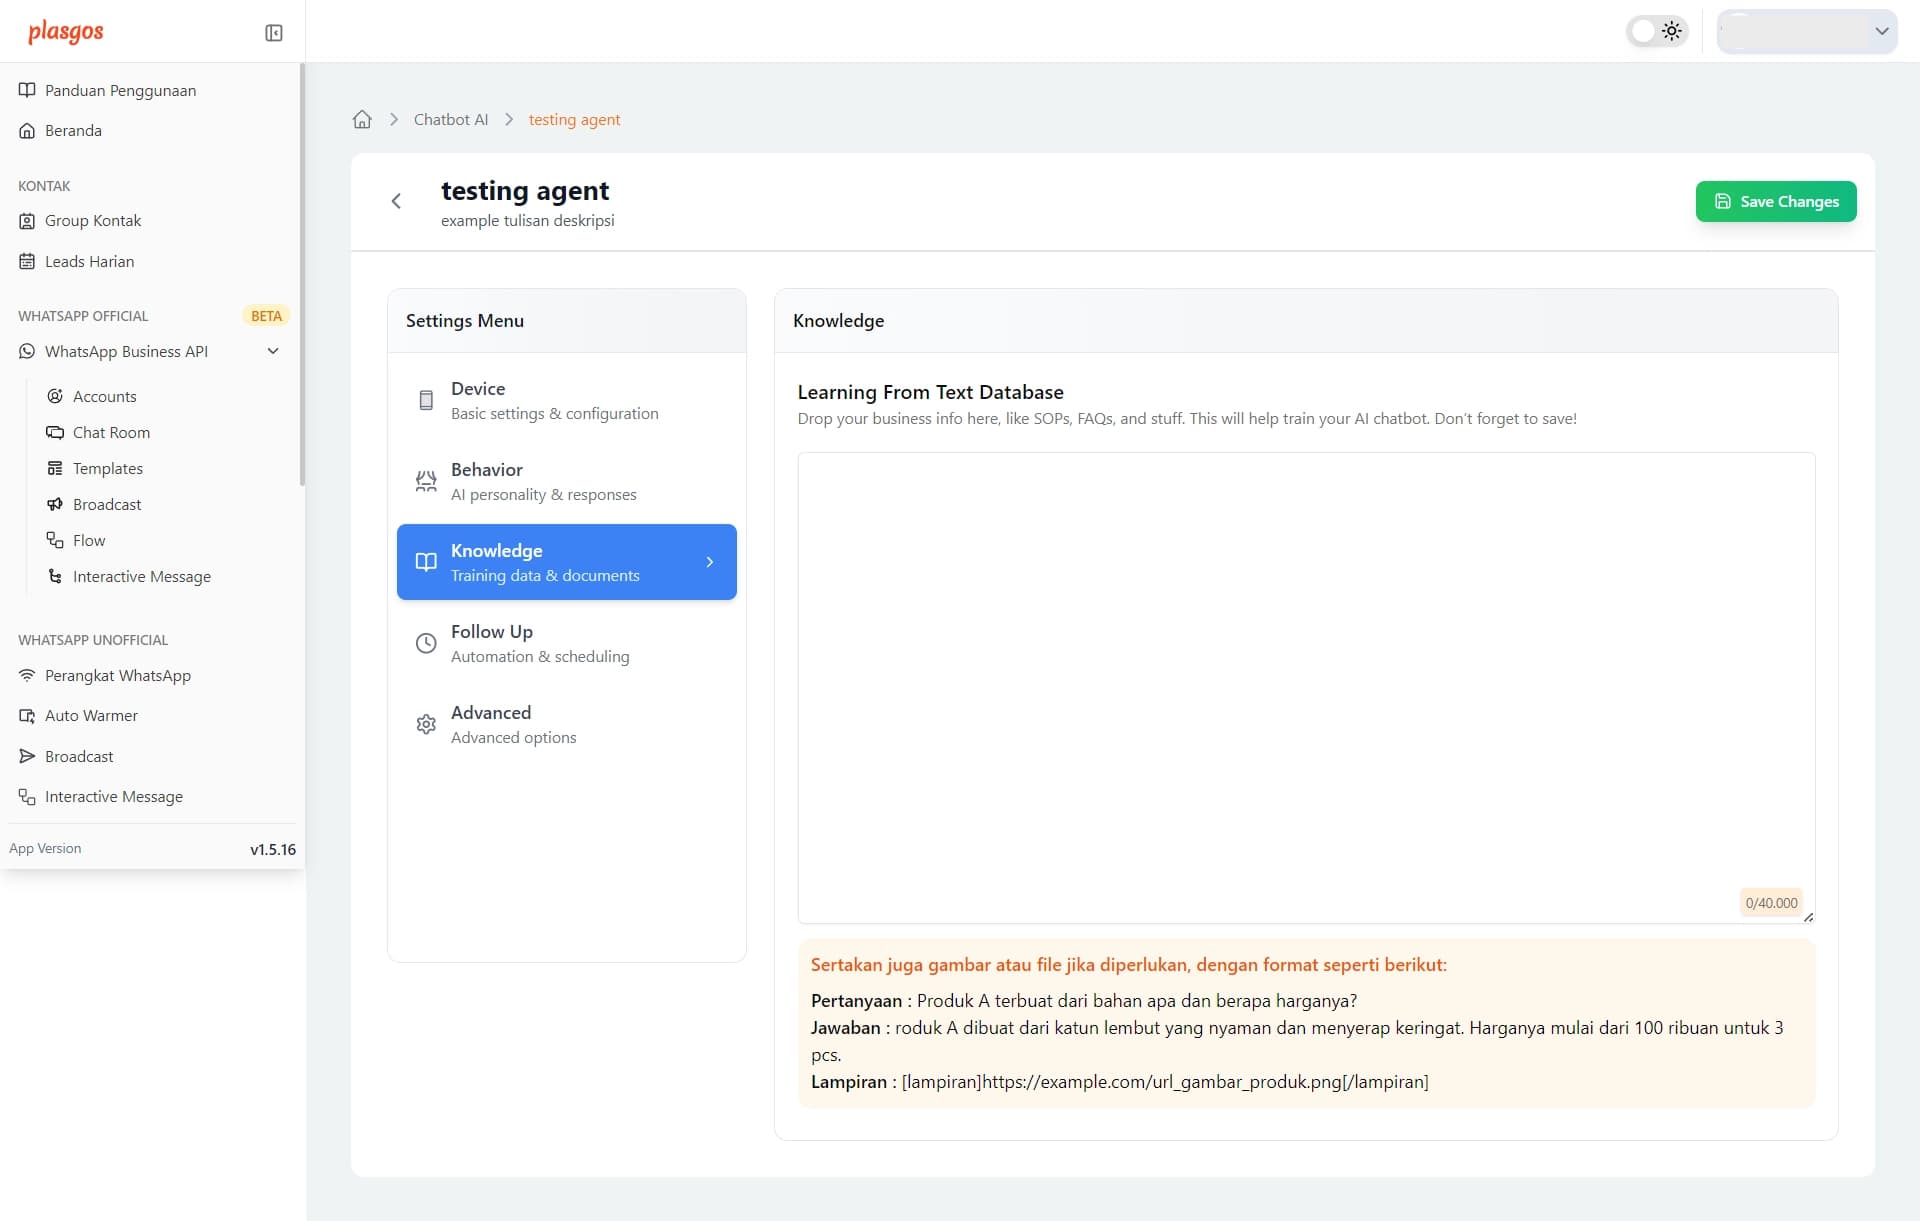This screenshot has width=1920, height=1221.
Task: Open Leads Harian contact page
Action: pyautogui.click(x=89, y=261)
